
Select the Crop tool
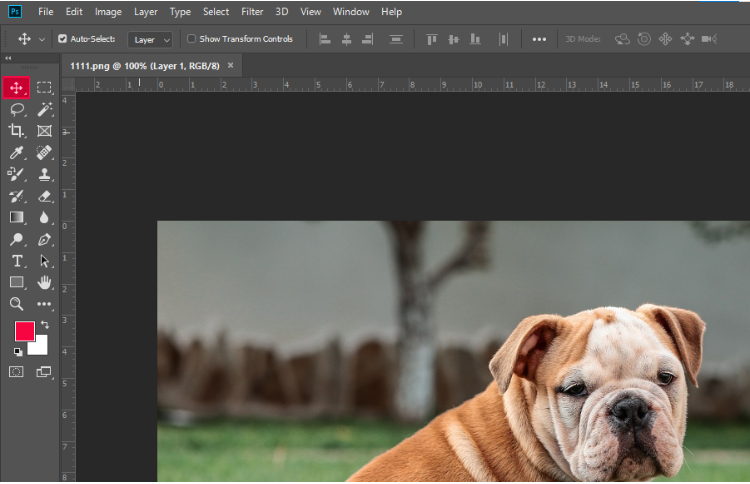pyautogui.click(x=17, y=131)
